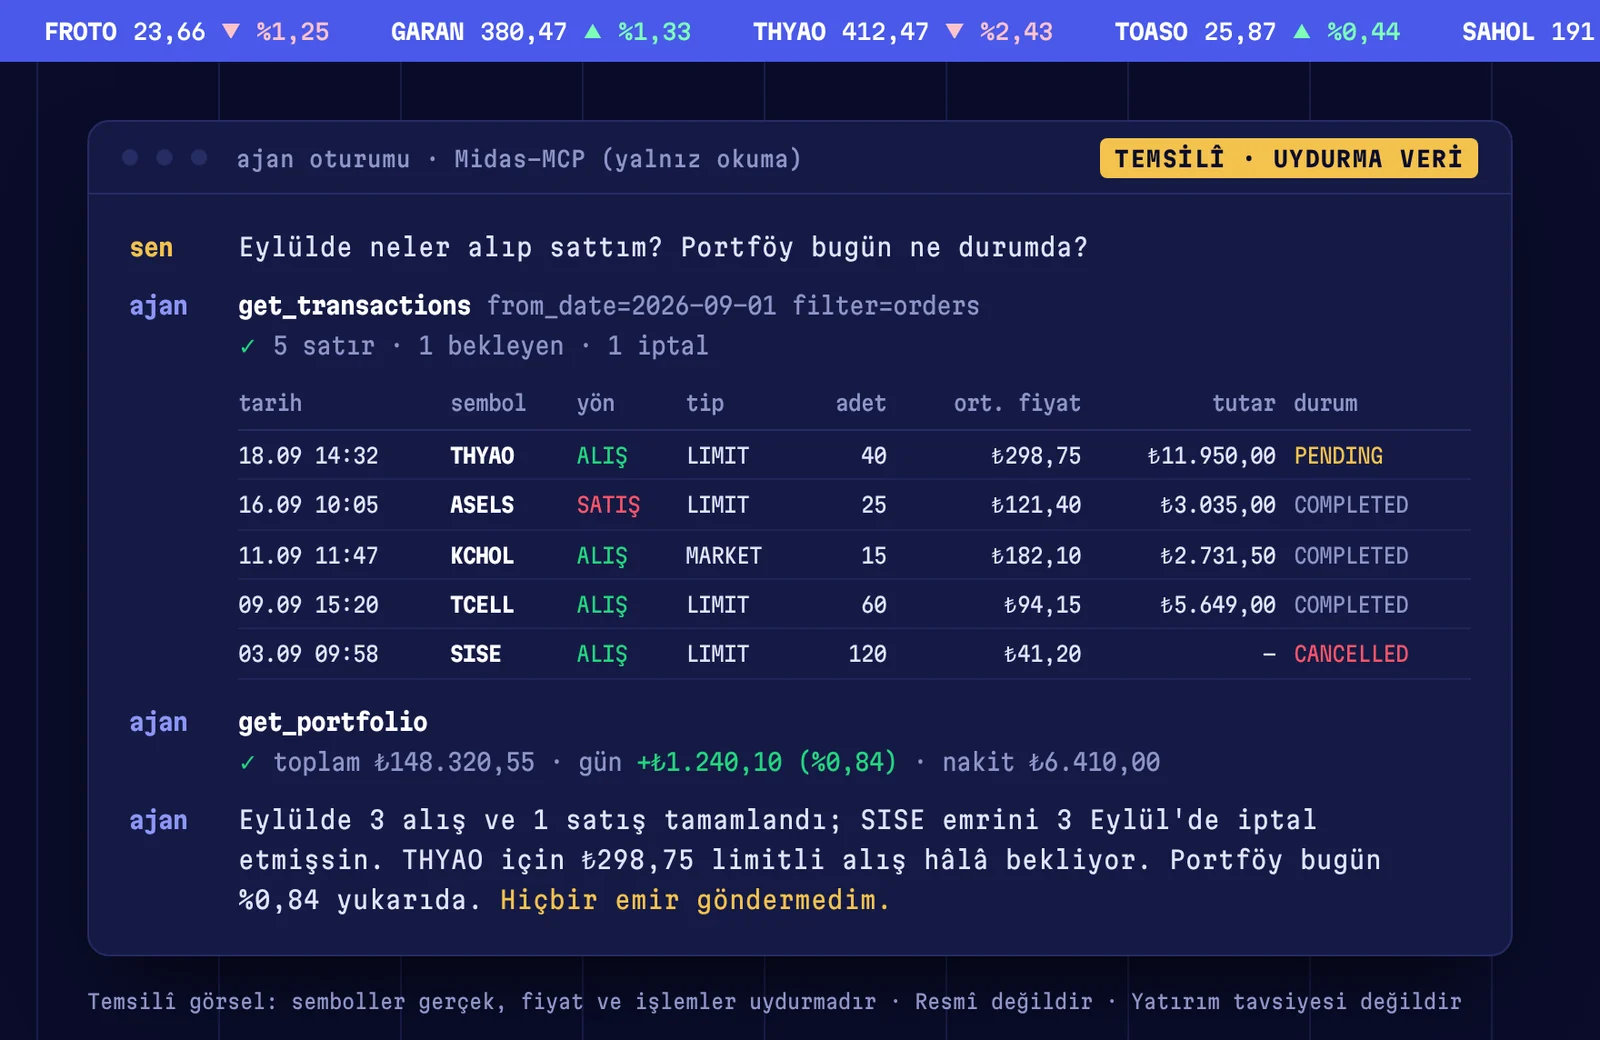Click the SISE symbol in the table
The width and height of the screenshot is (1600, 1040).
click(x=476, y=654)
